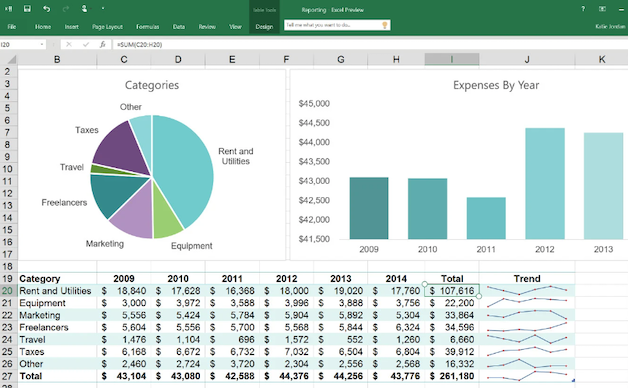Screen dimensions: 628x388
Task: Switch to the Home tab
Action: [x=43, y=27]
